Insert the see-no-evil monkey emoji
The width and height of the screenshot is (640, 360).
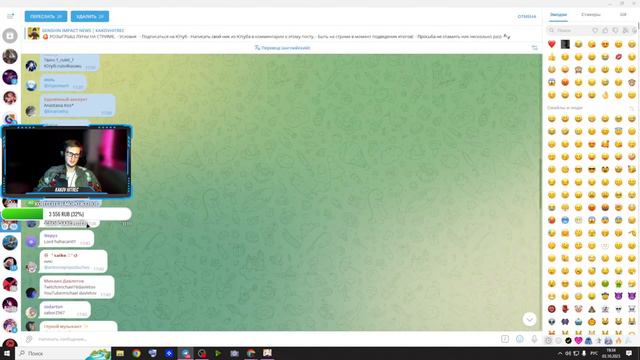(578, 70)
